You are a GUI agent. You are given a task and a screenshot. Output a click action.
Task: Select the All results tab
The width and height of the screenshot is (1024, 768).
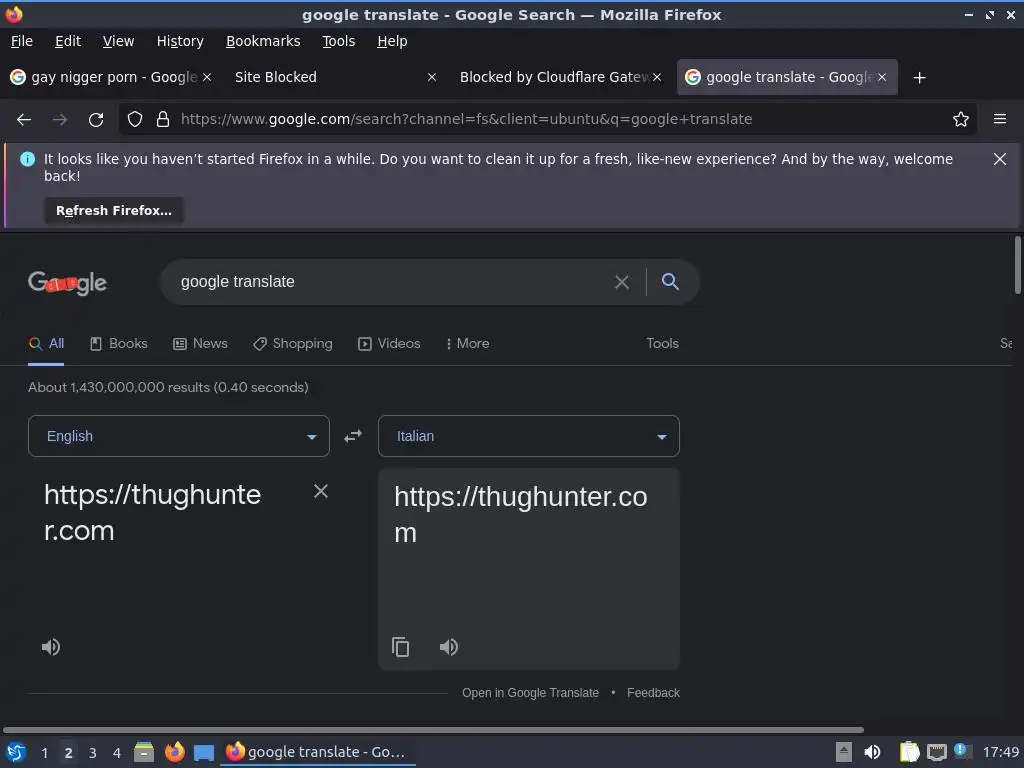click(46, 344)
